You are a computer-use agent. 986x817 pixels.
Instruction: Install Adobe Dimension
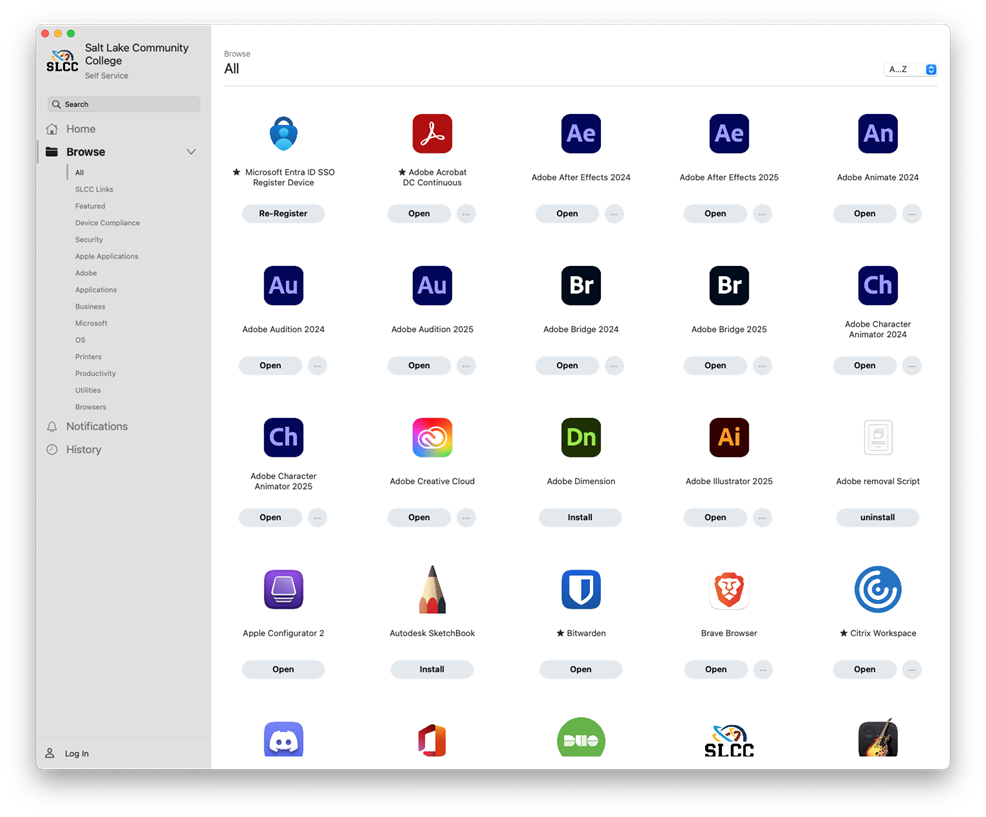[580, 518]
